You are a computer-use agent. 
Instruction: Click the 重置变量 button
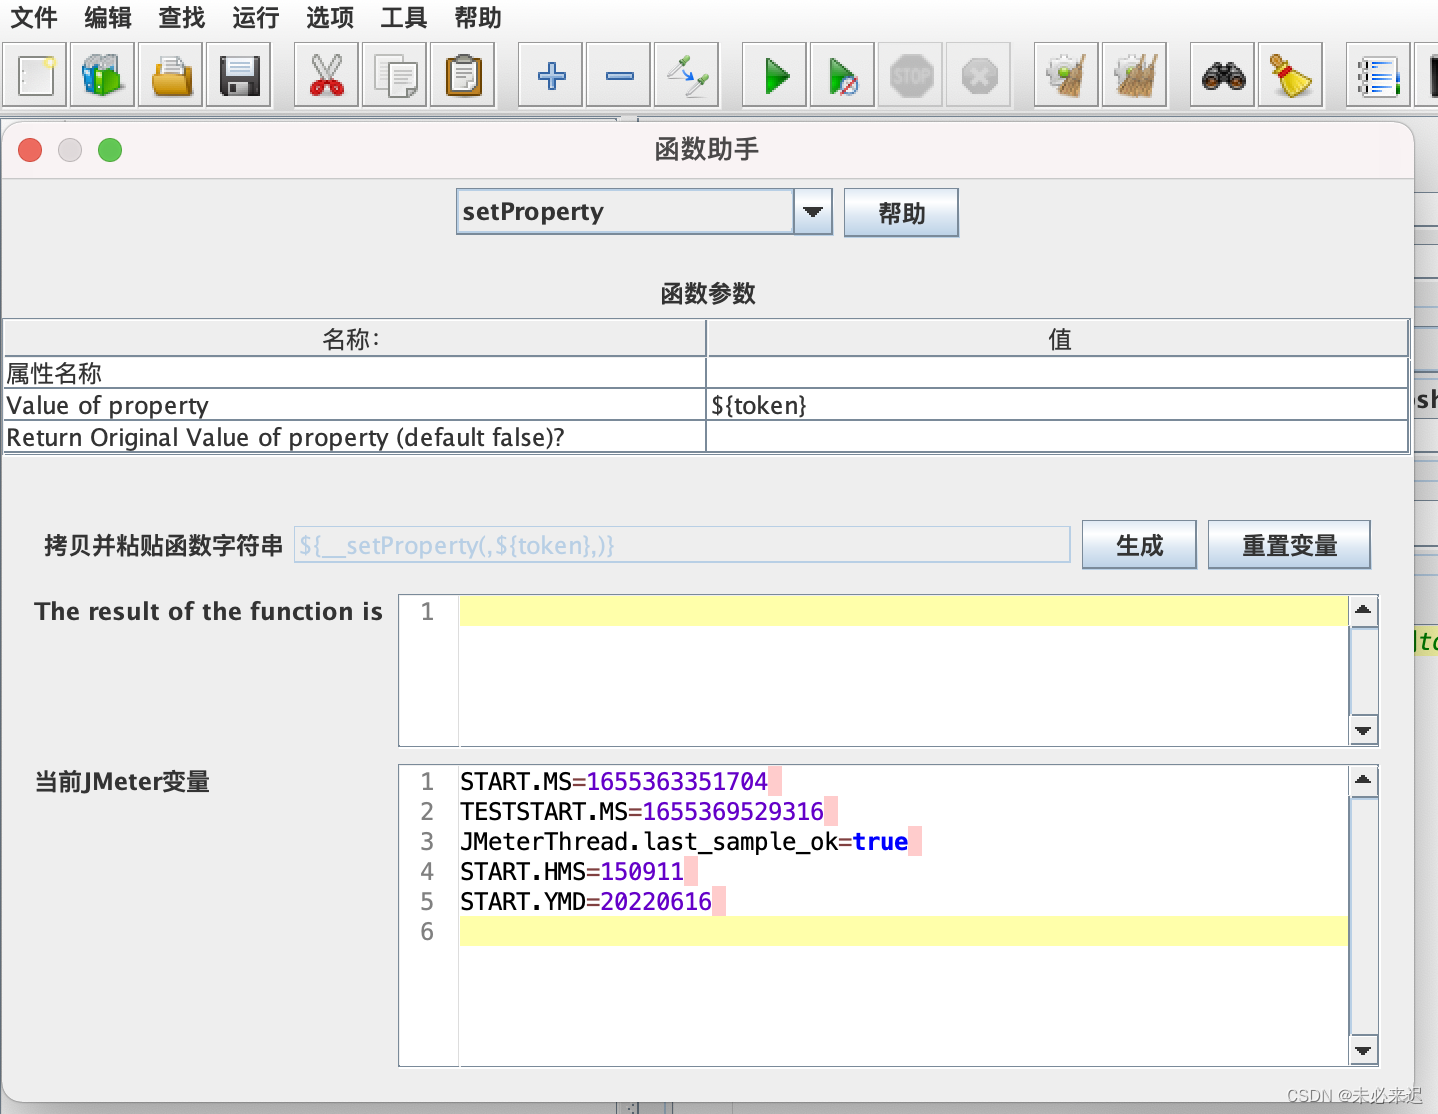click(x=1289, y=545)
